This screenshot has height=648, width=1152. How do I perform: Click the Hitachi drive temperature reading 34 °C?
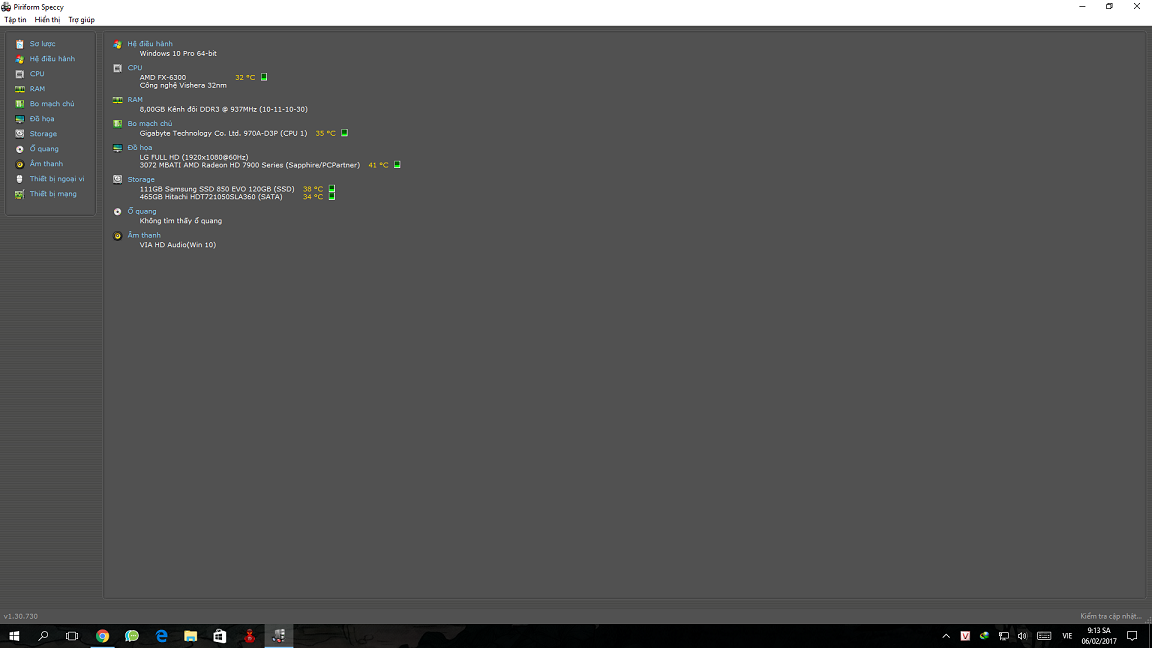[313, 197]
